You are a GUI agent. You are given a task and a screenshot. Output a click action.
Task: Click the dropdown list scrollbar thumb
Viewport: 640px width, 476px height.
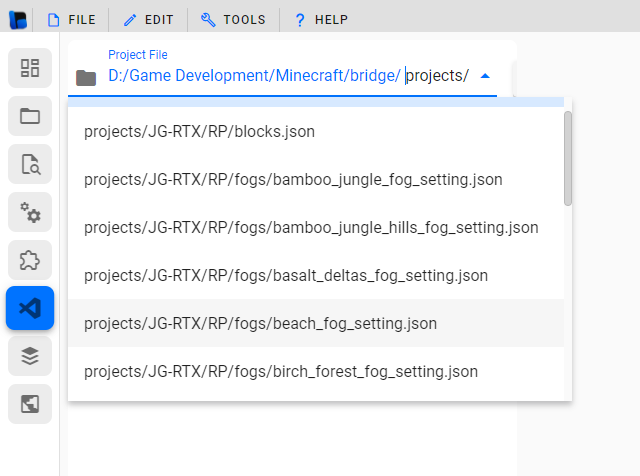pyautogui.click(x=568, y=158)
